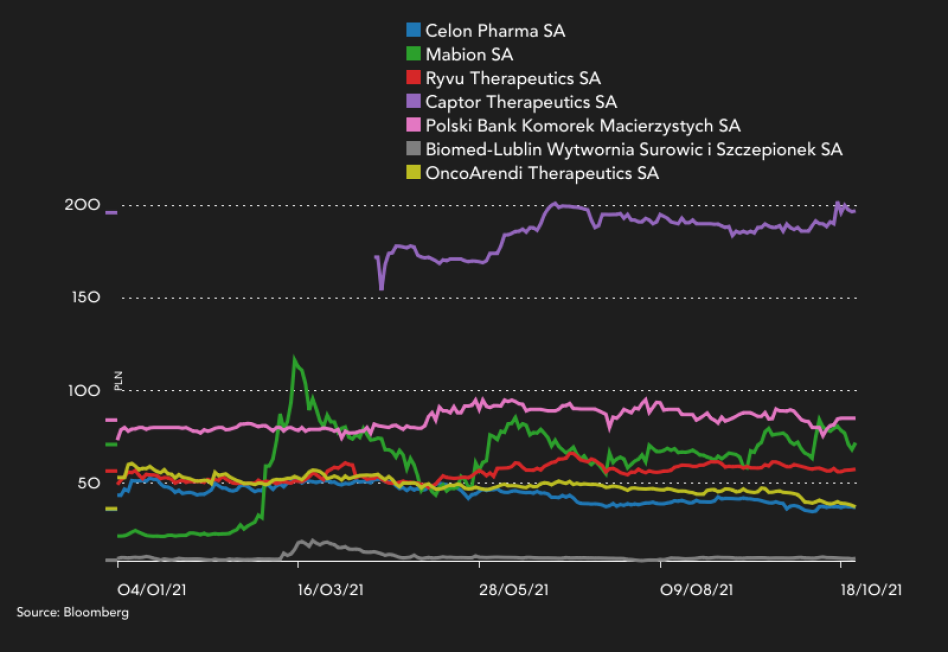This screenshot has height=652, width=948.
Task: Select the "Captor Therapeutics SA" legend label
Action: [x=521, y=102]
